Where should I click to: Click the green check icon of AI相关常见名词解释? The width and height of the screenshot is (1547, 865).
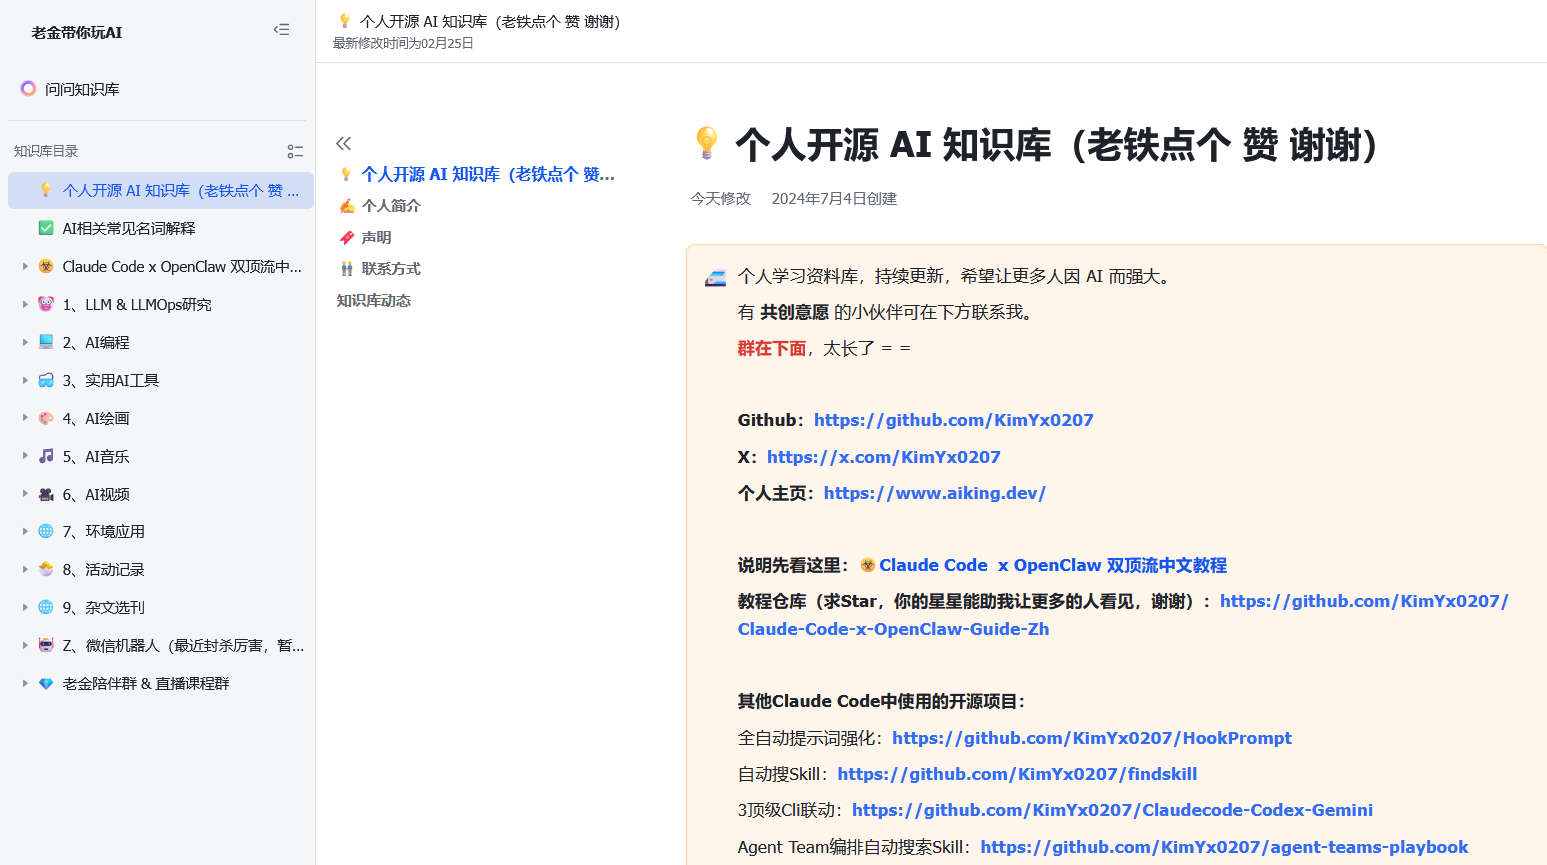tap(46, 228)
